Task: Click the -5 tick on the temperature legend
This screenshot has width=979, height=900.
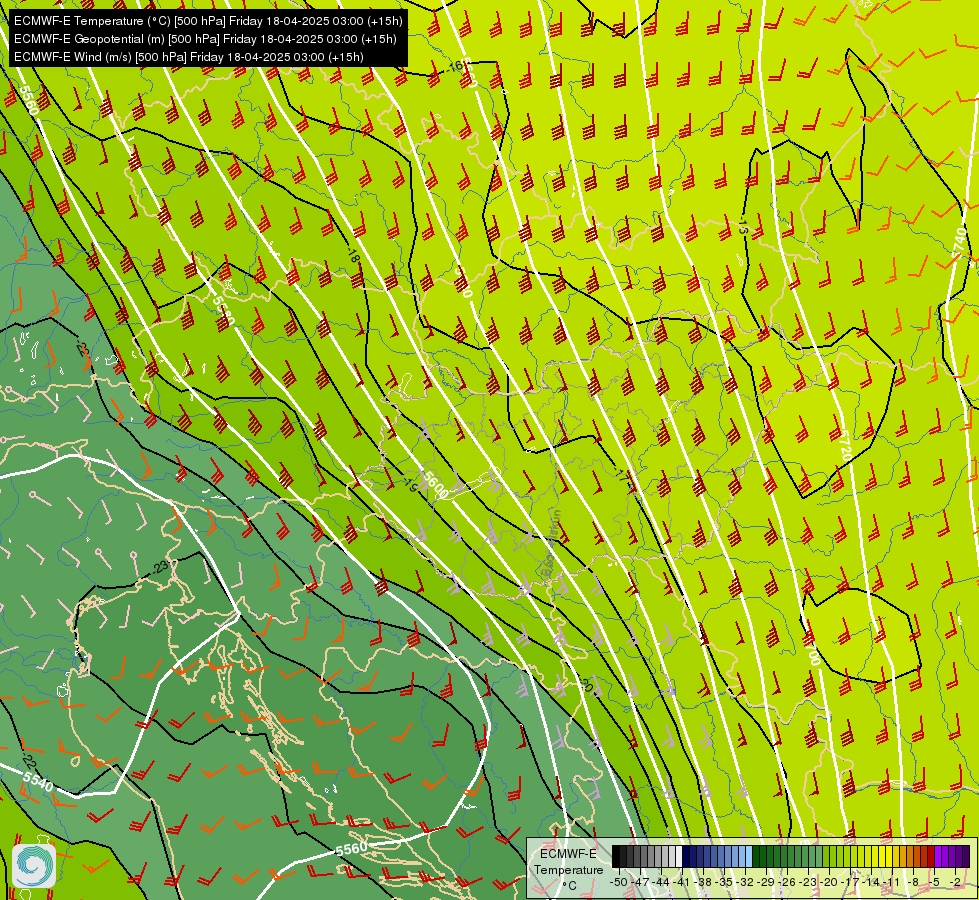Action: click(934, 882)
